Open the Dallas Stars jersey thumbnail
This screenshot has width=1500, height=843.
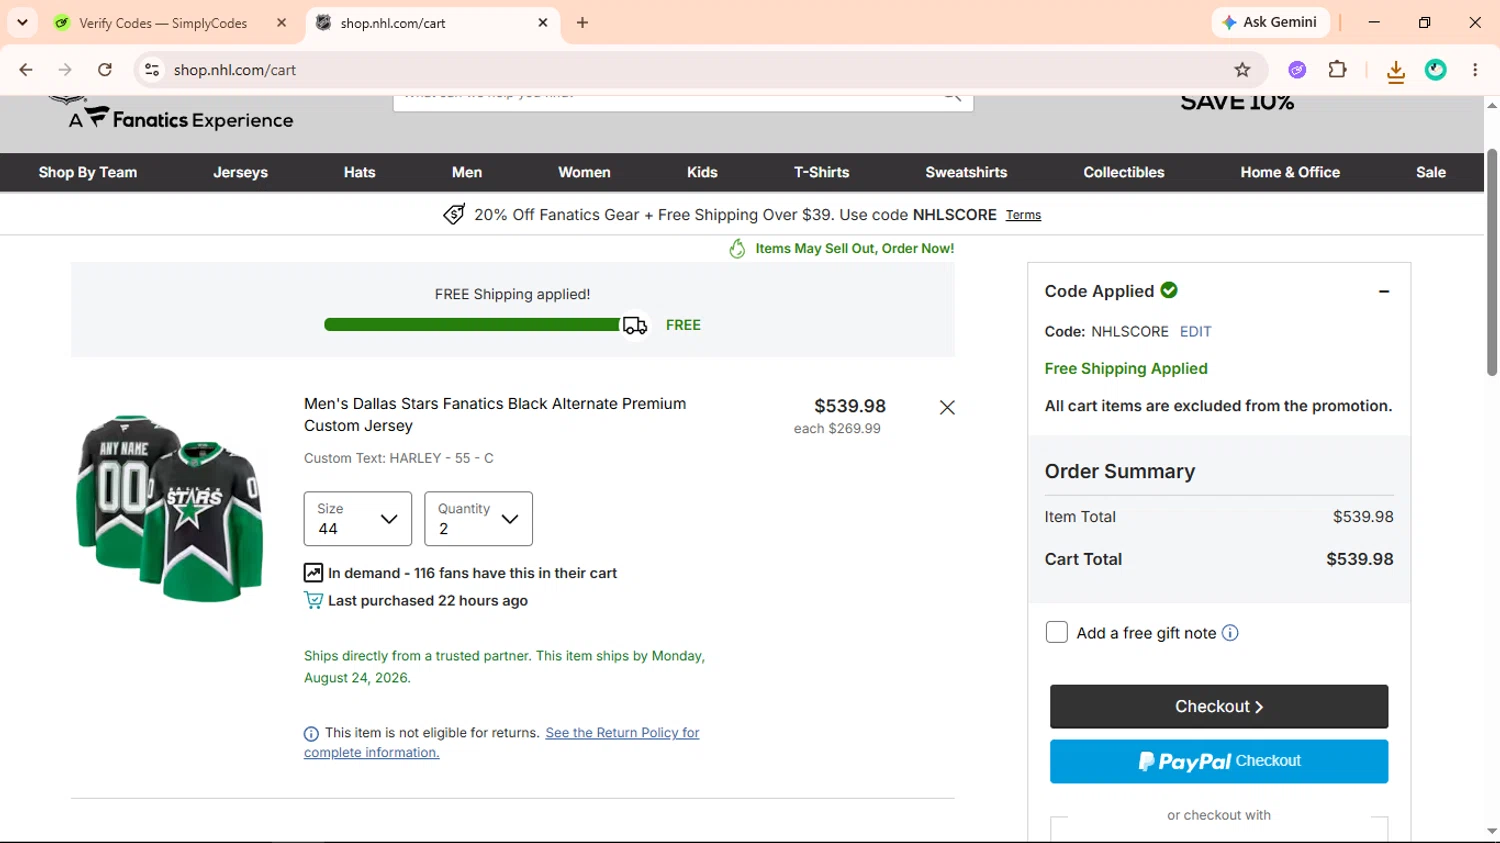[170, 508]
